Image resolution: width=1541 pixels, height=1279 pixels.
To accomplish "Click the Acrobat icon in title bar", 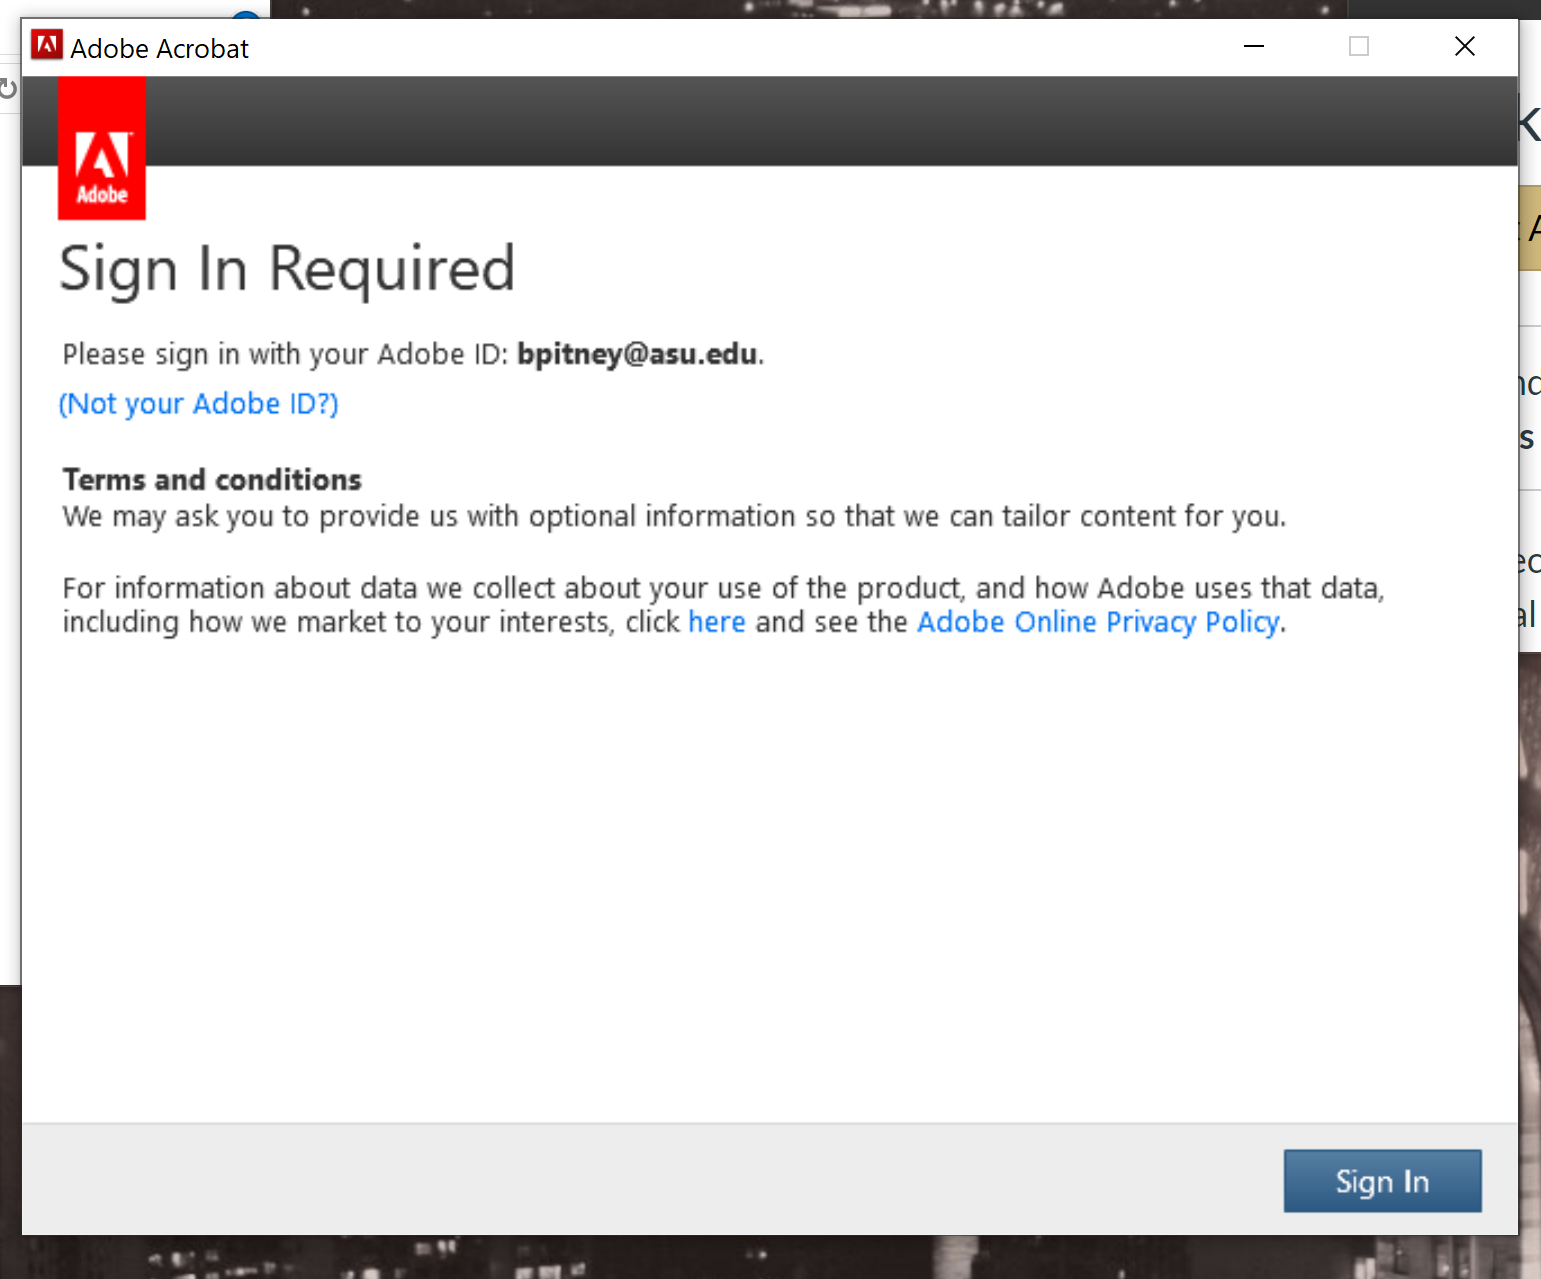I will [x=46, y=46].
